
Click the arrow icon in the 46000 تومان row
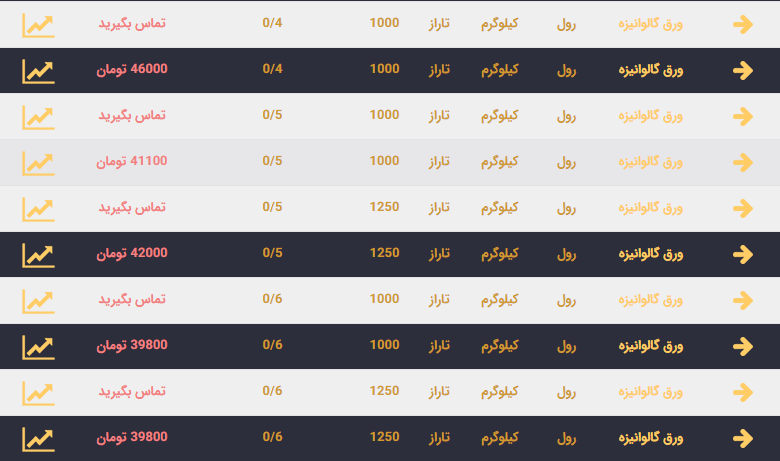click(742, 71)
